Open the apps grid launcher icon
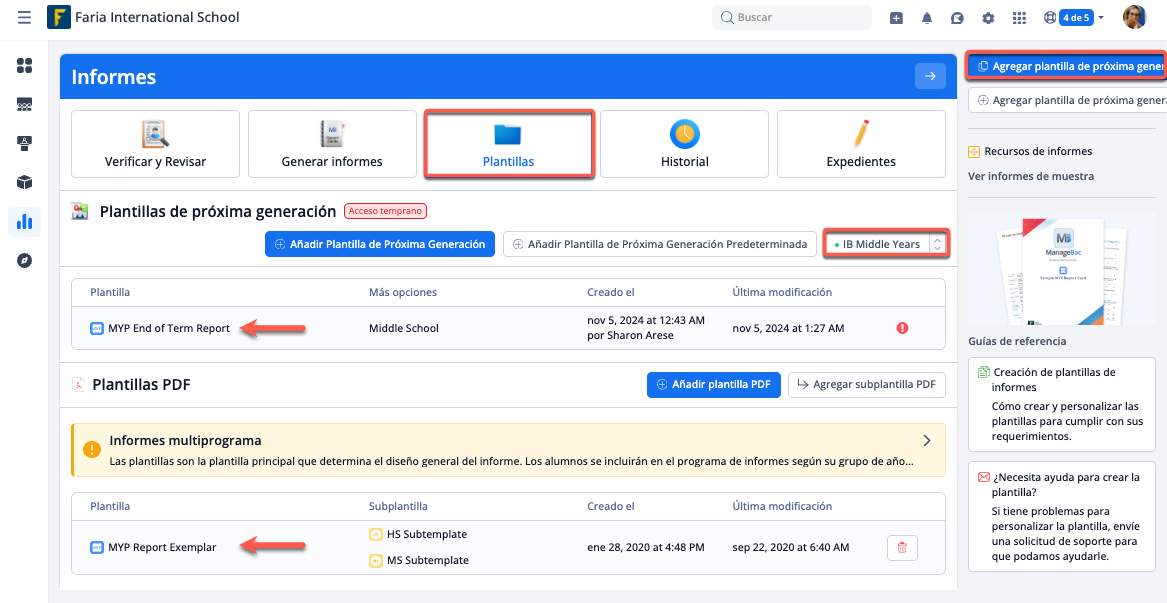 [x=1019, y=18]
